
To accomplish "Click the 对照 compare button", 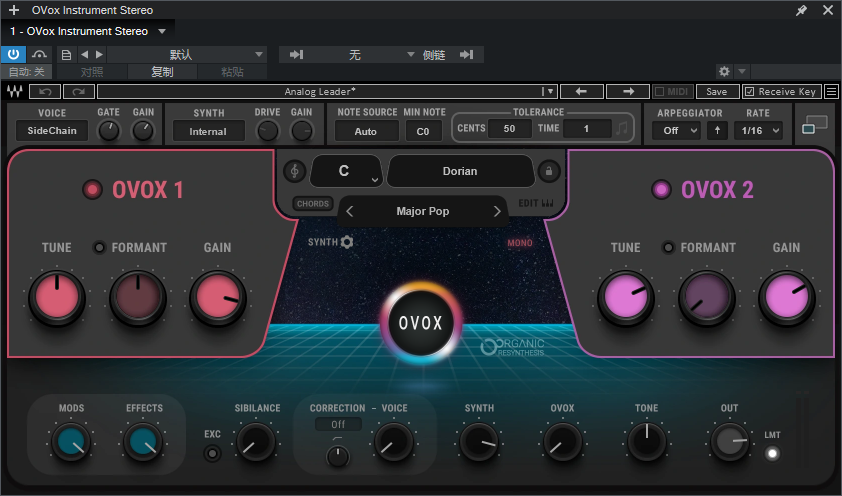I will [x=92, y=71].
